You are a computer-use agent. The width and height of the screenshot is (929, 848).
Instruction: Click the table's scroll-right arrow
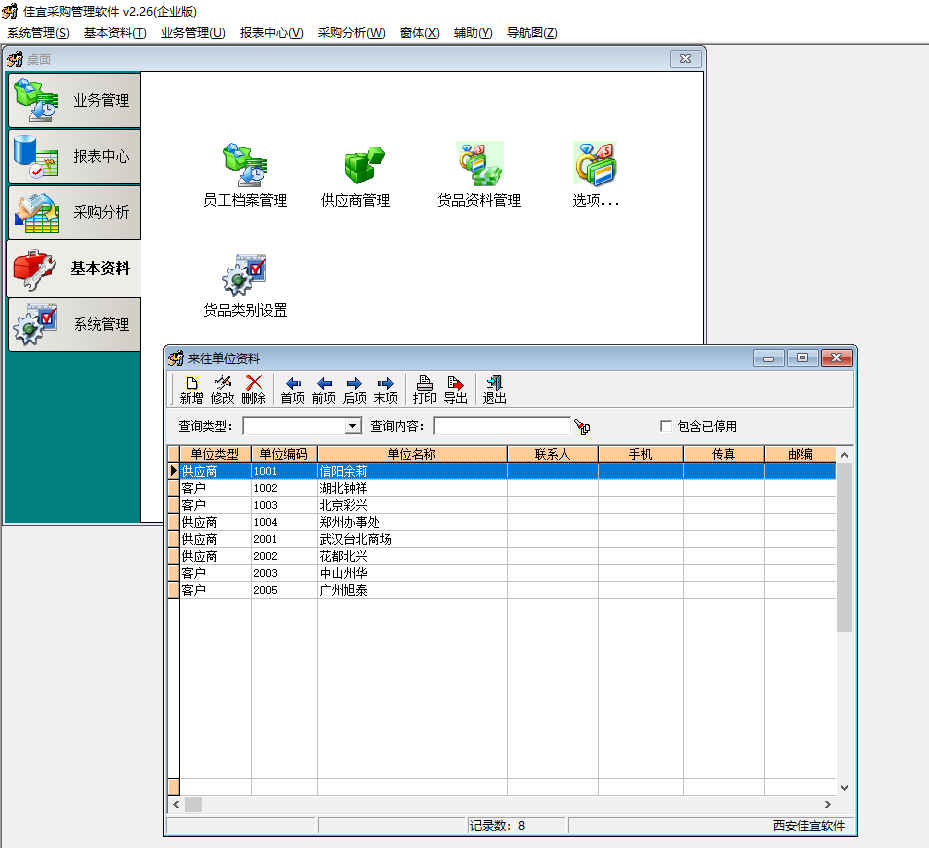click(828, 804)
